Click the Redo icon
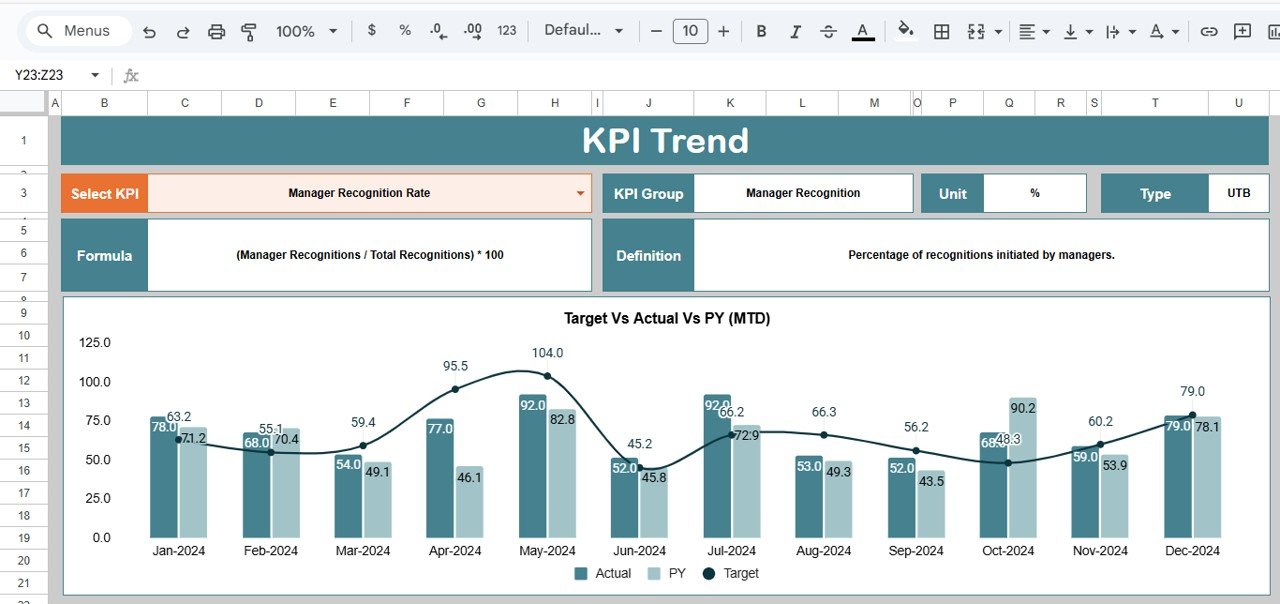1280x604 pixels. (183, 32)
